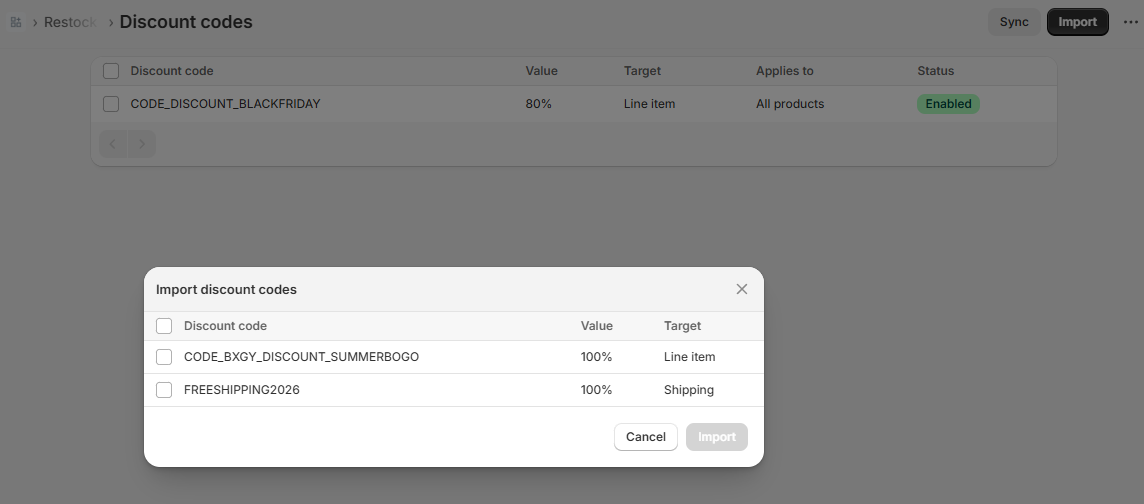1144x504 pixels.
Task: Click the app grid icon in breadcrumb
Action: coord(16,22)
